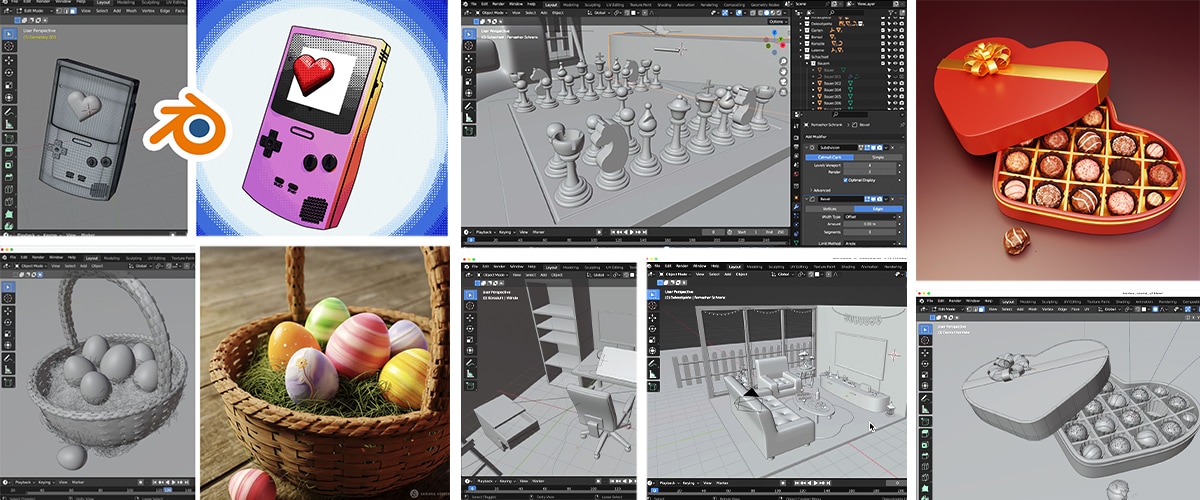Open Object Mode dropdown in living room window
This screenshot has width=1200, height=500.
pyautogui.click(x=676, y=274)
